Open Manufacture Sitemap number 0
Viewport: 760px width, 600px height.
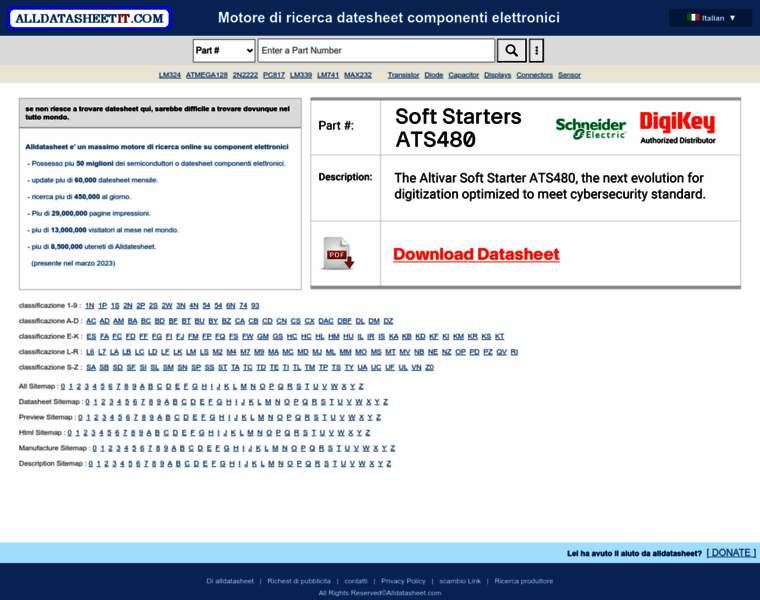pos(95,448)
